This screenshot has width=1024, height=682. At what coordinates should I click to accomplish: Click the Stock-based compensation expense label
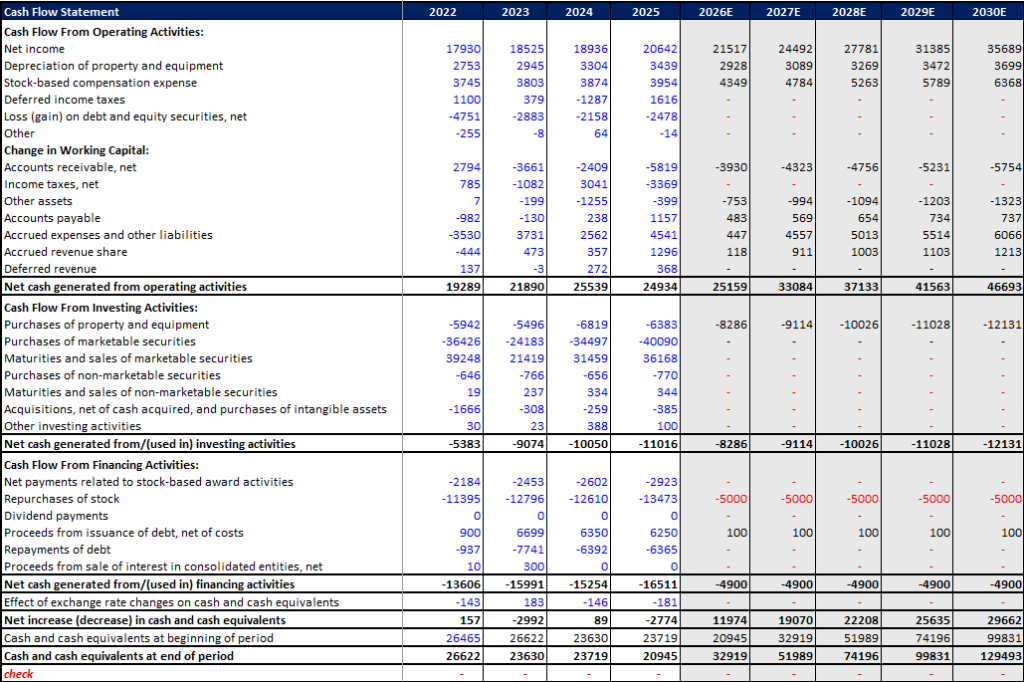pos(101,82)
